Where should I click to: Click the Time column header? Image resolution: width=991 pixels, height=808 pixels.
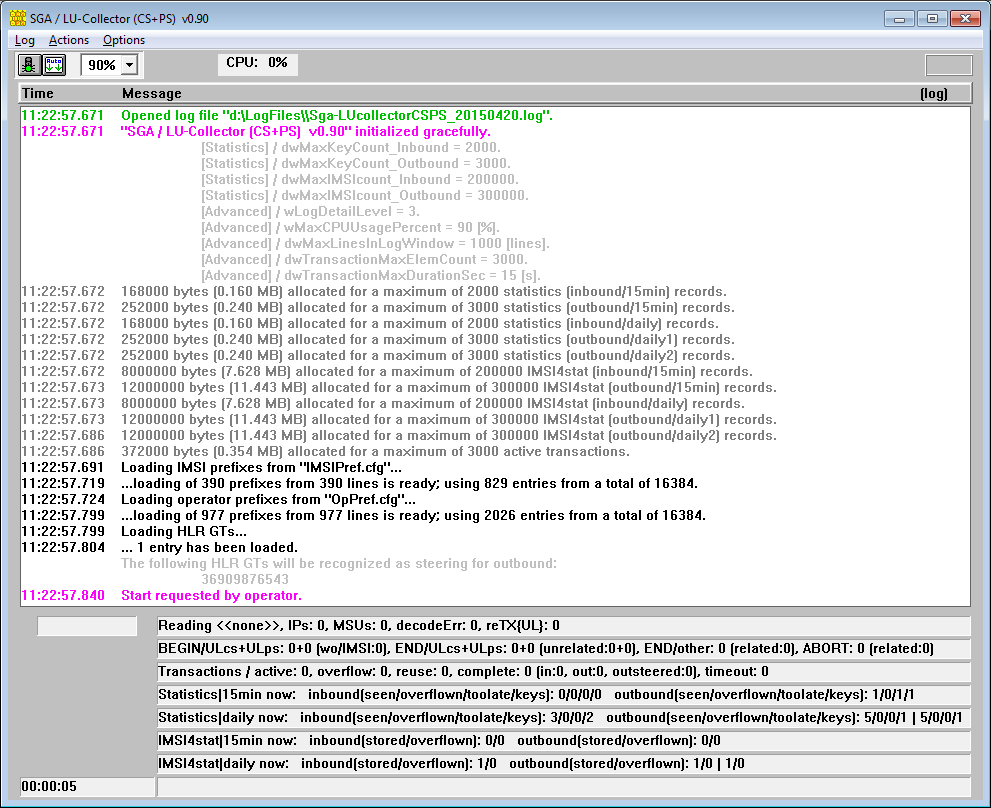click(38, 94)
